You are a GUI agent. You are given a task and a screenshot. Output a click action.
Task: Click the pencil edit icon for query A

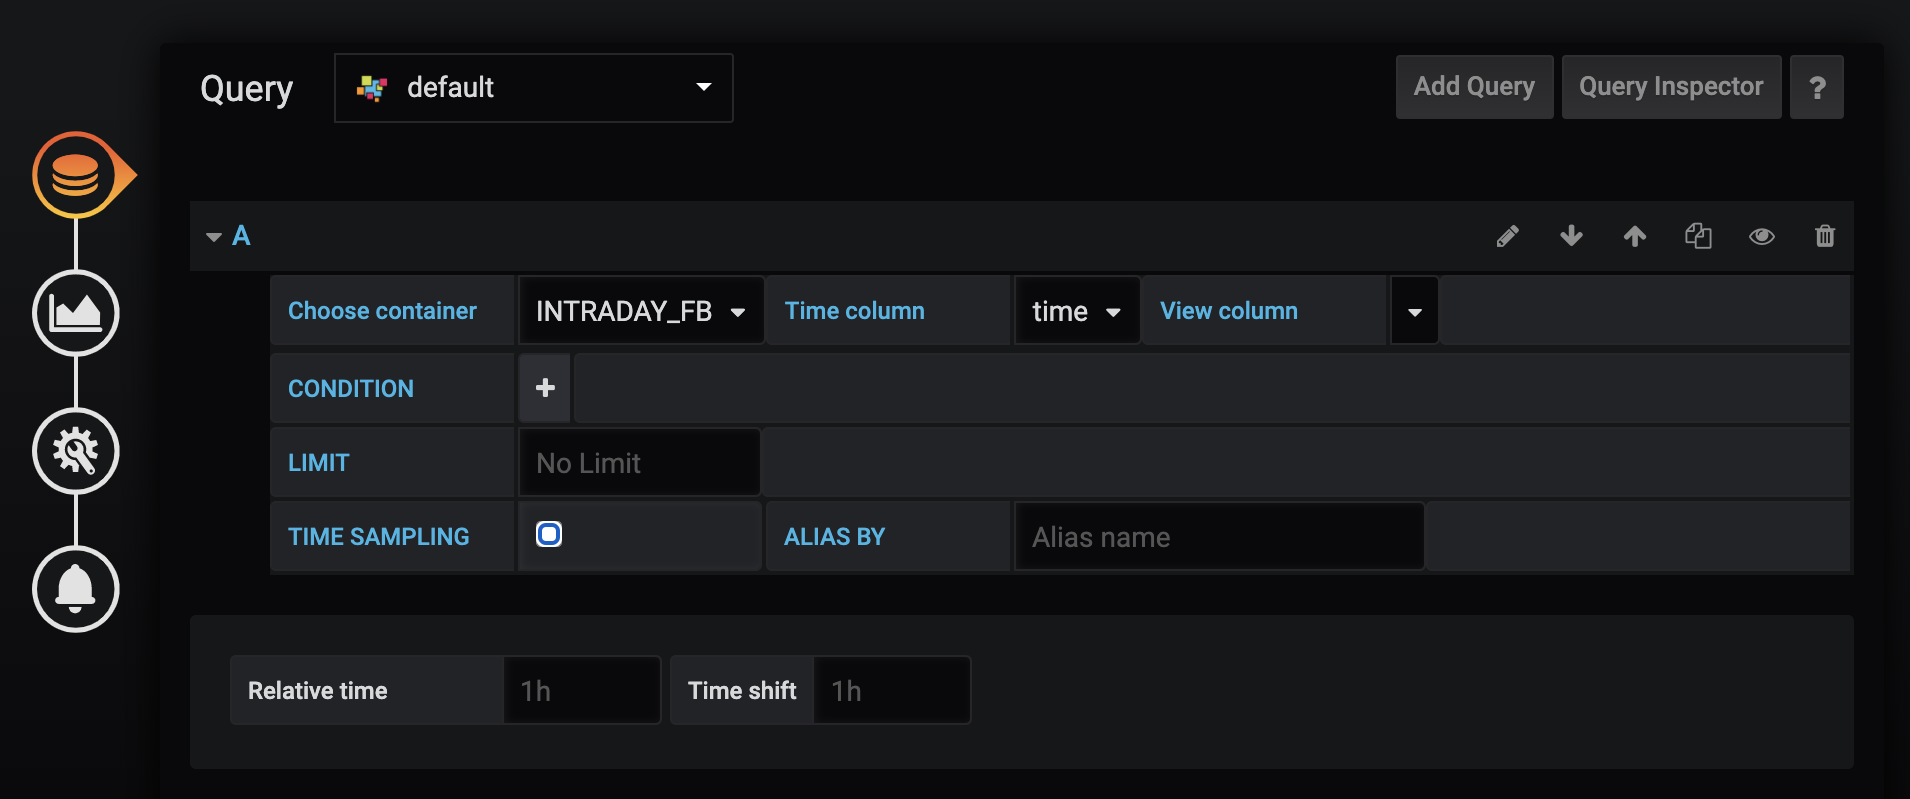[1508, 236]
